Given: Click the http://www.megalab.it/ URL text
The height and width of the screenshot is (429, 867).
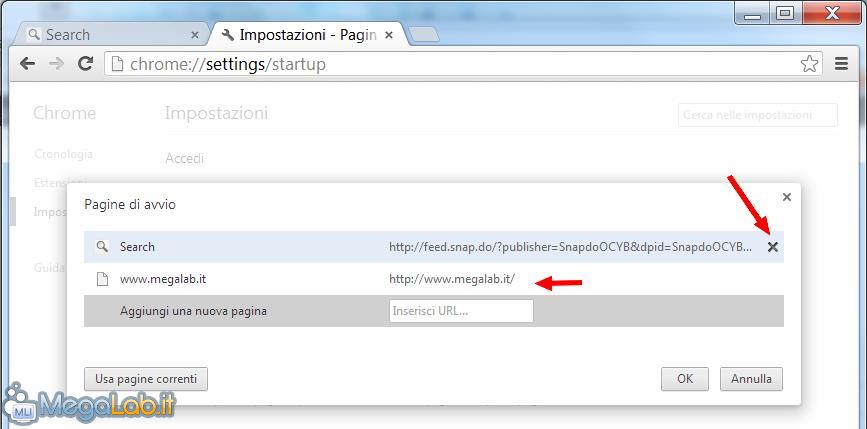Looking at the screenshot, I should (x=452, y=279).
